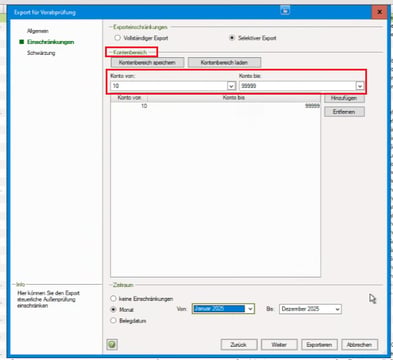Click the Exportieren button
The height and width of the screenshot is (360, 393).
[319, 344]
